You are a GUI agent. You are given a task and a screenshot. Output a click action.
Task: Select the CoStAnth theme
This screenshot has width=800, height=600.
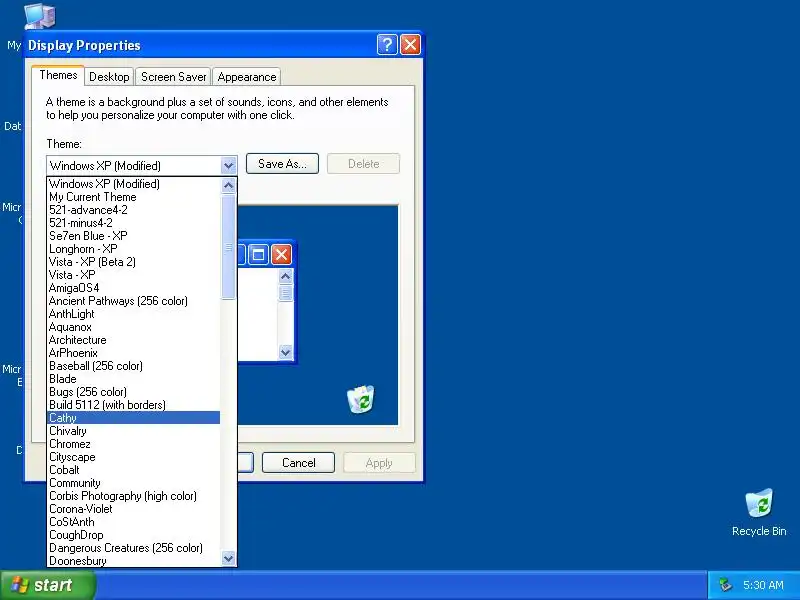click(134, 522)
